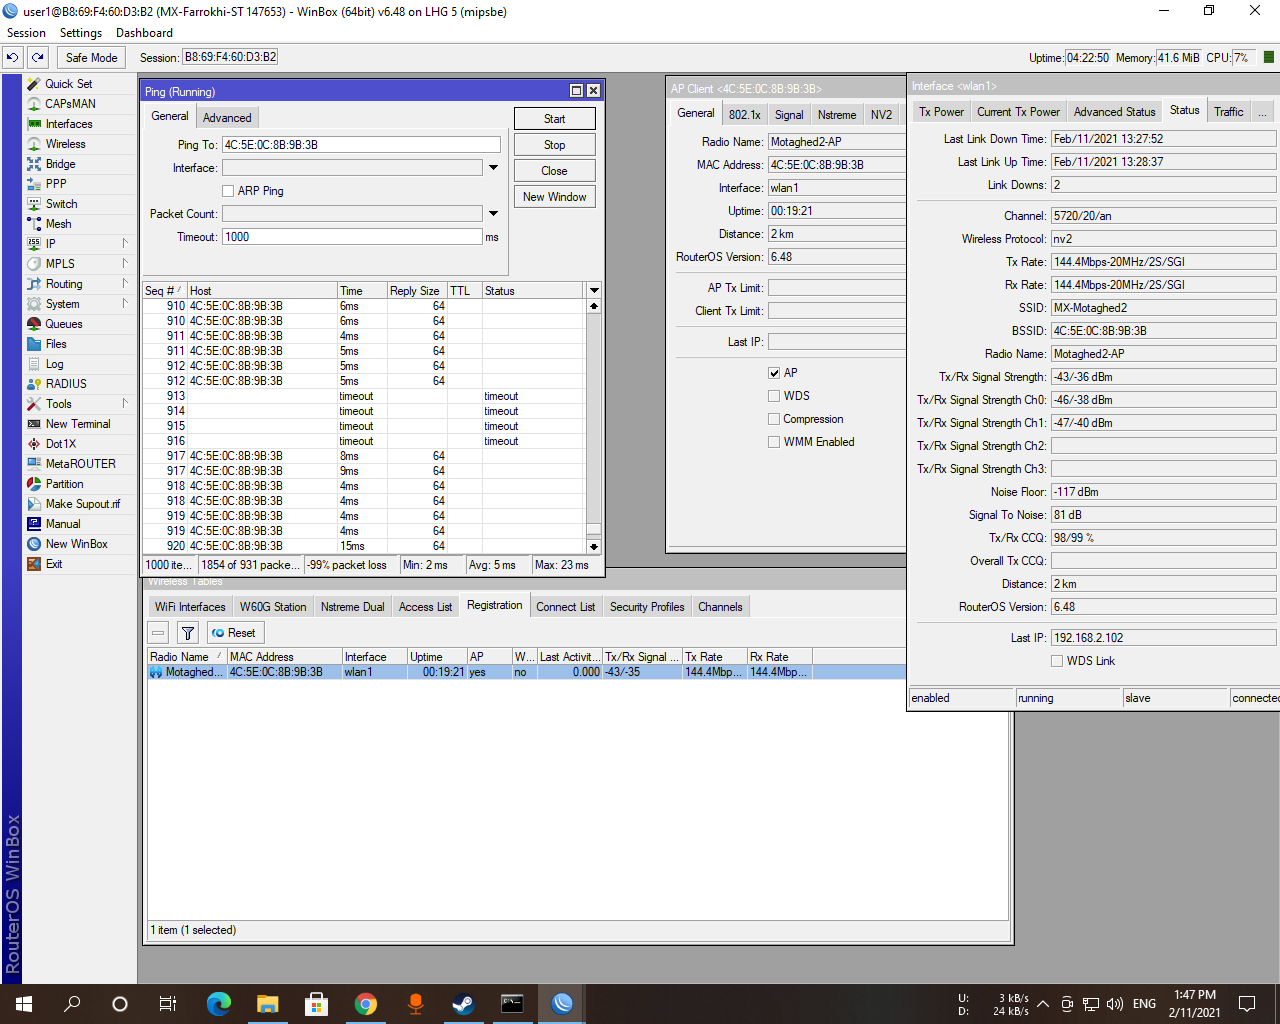The width and height of the screenshot is (1280, 1024).
Task: Open the Session menu
Action: coord(26,32)
